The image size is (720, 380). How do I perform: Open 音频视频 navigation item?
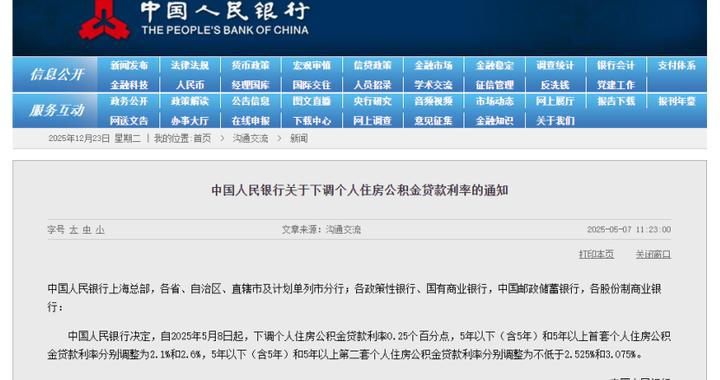(433, 101)
